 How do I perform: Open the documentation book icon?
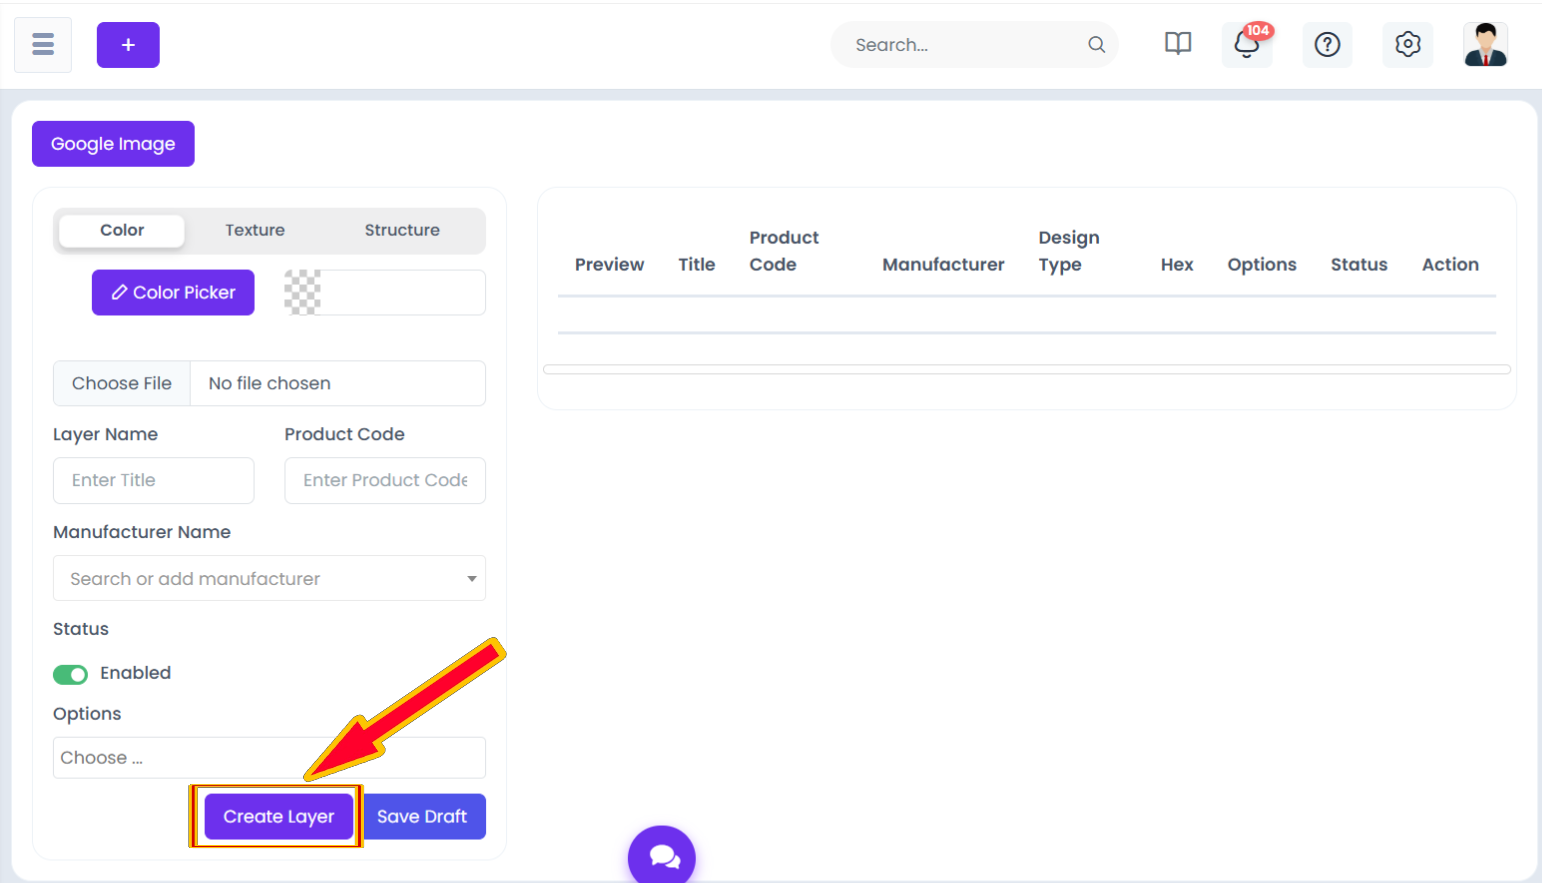1178,44
